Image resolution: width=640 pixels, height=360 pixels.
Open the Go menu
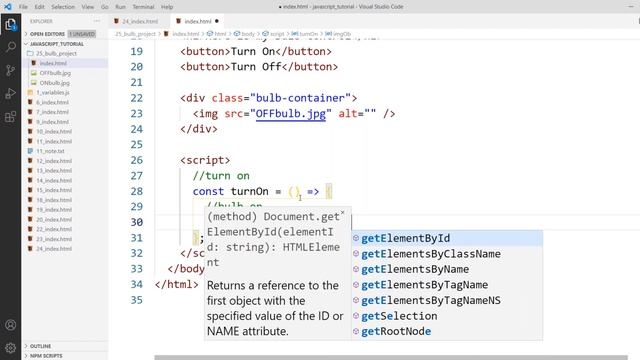click(104, 7)
